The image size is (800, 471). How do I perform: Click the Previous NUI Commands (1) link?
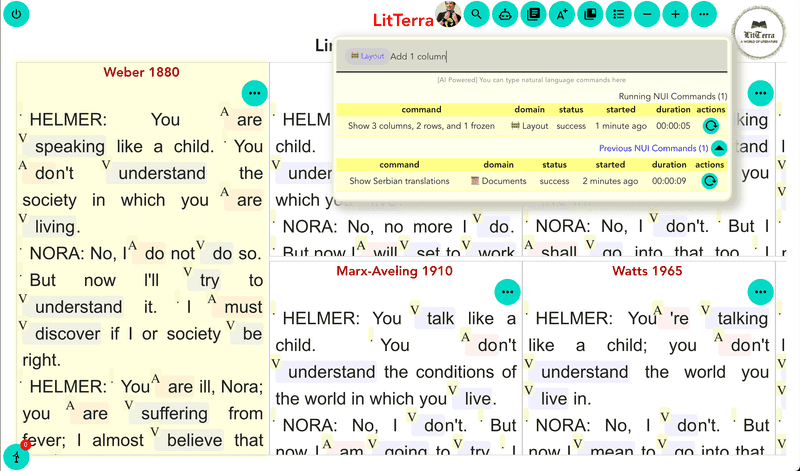pyautogui.click(x=653, y=148)
